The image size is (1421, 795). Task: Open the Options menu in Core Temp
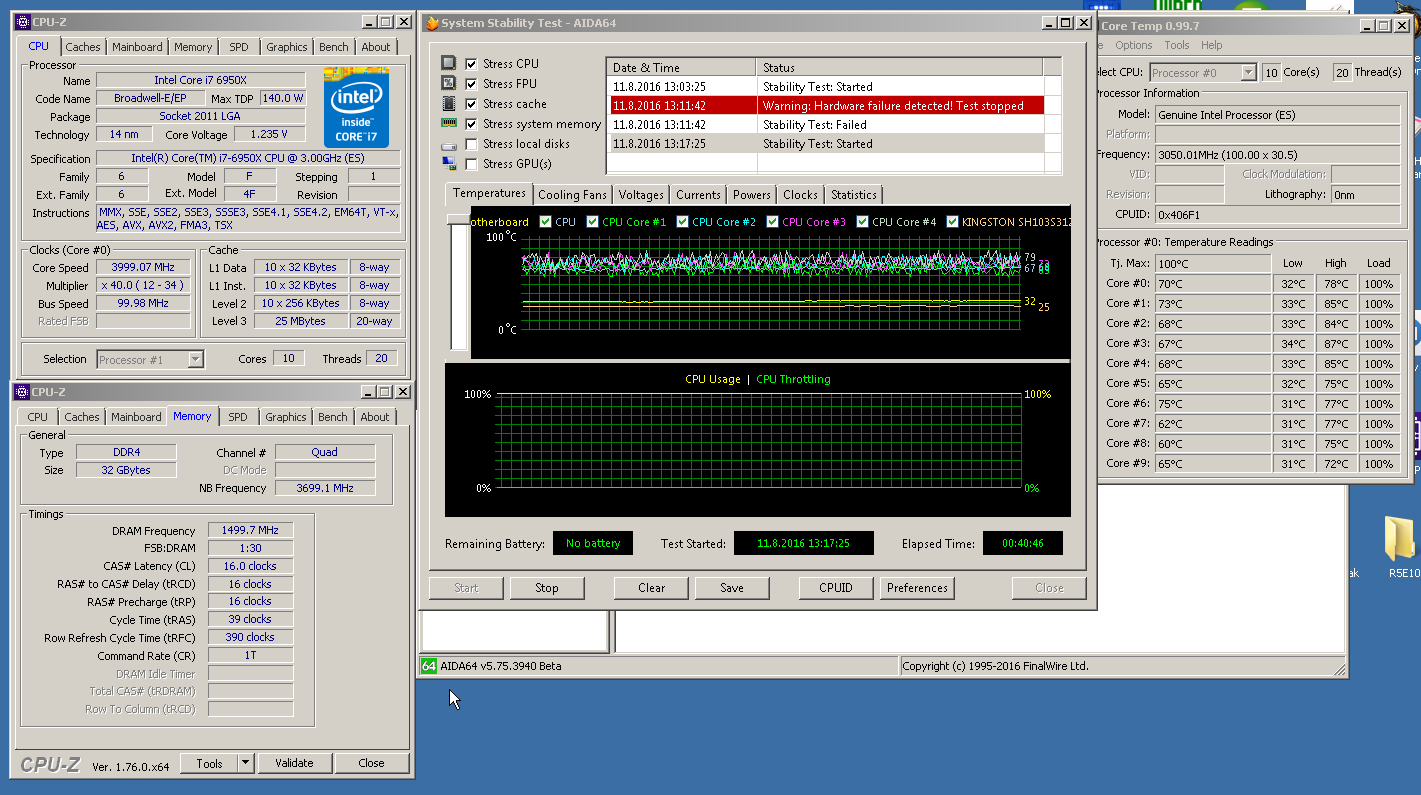(1133, 45)
